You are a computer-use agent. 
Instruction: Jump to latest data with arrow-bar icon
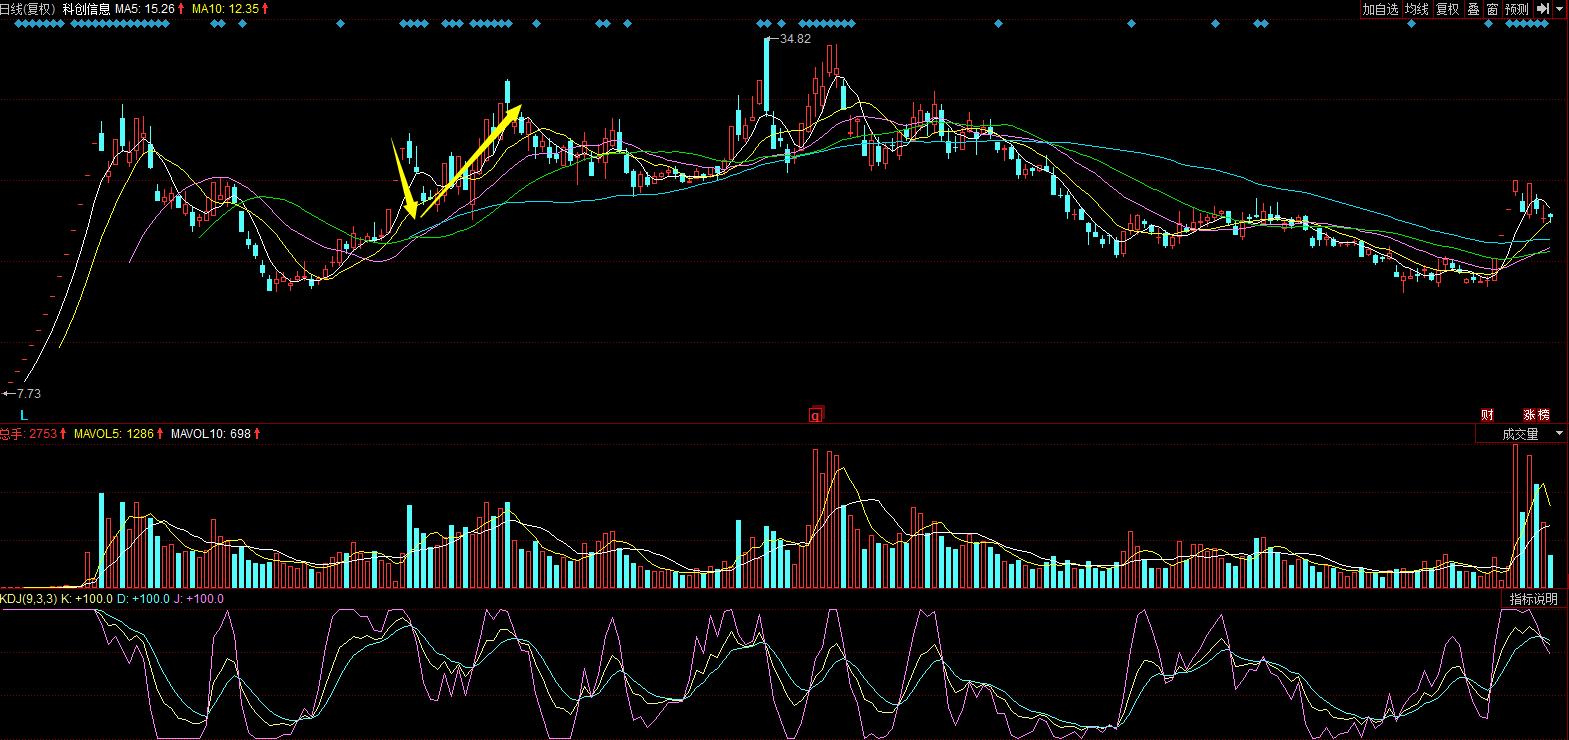click(x=1542, y=9)
